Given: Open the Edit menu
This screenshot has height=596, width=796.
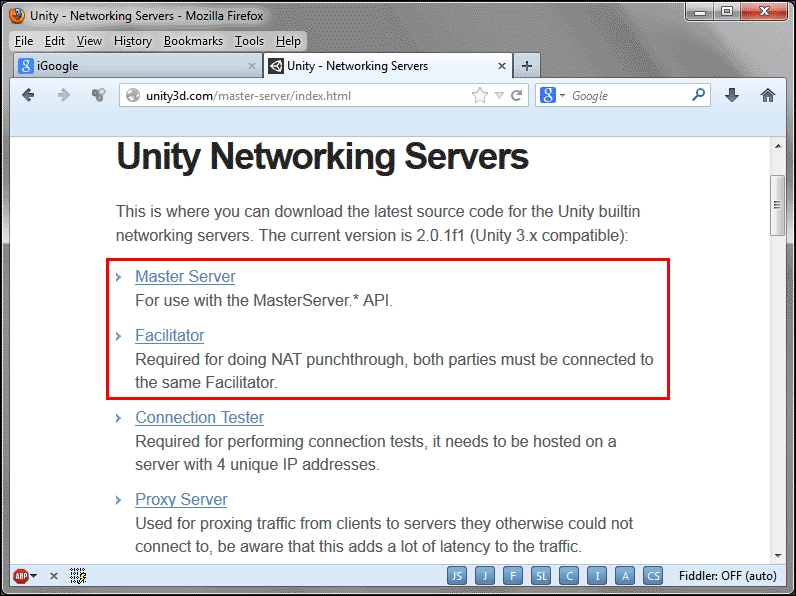Looking at the screenshot, I should tap(54, 41).
